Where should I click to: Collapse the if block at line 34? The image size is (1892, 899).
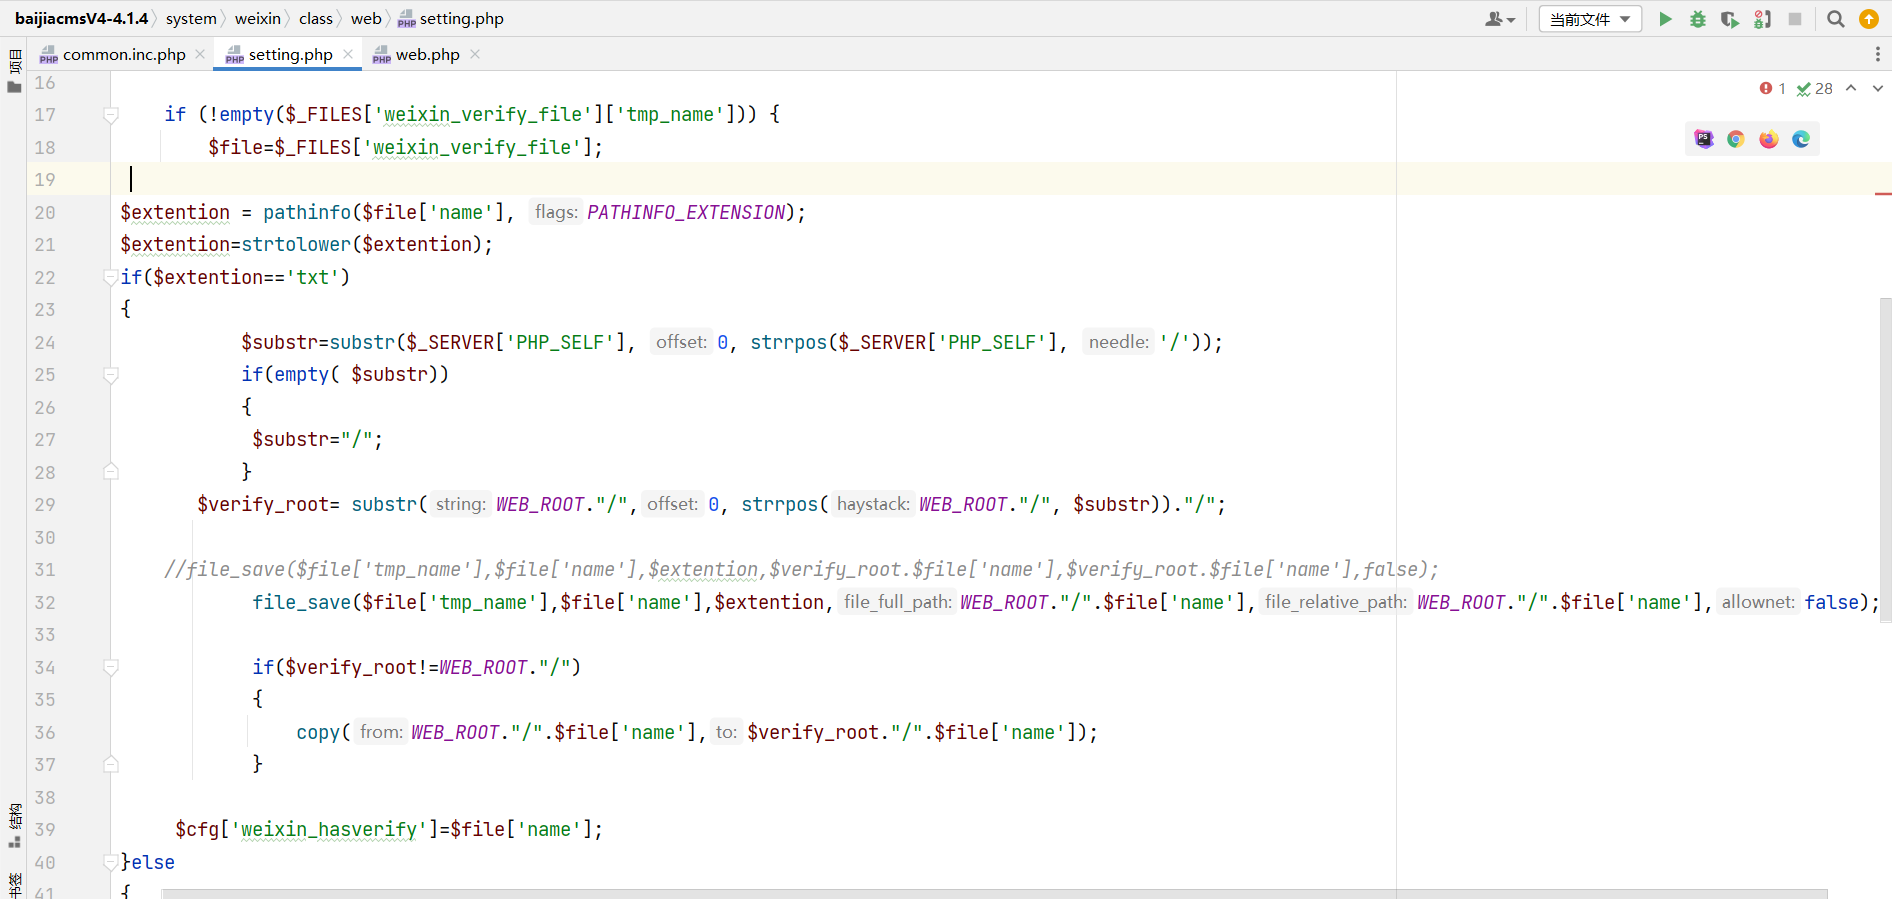(x=111, y=667)
